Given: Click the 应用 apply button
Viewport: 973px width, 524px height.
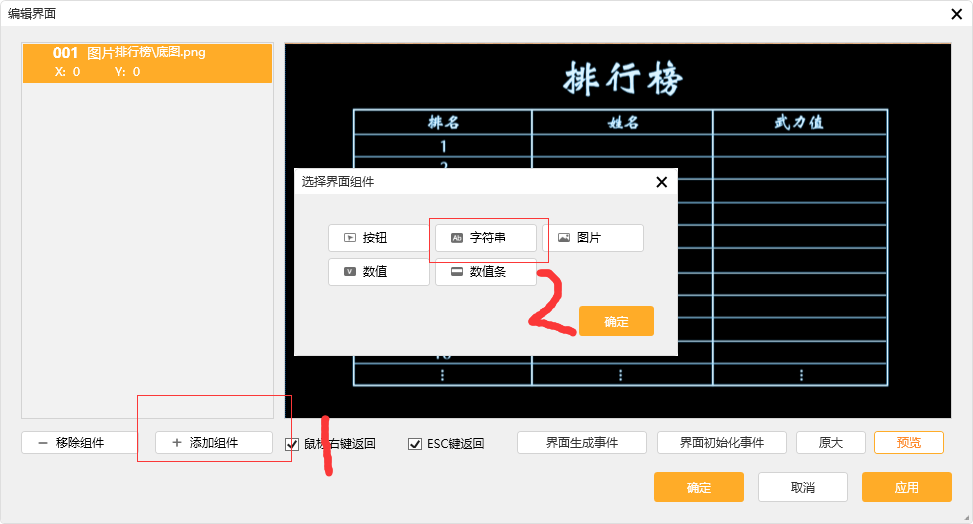Looking at the screenshot, I should coord(906,487).
